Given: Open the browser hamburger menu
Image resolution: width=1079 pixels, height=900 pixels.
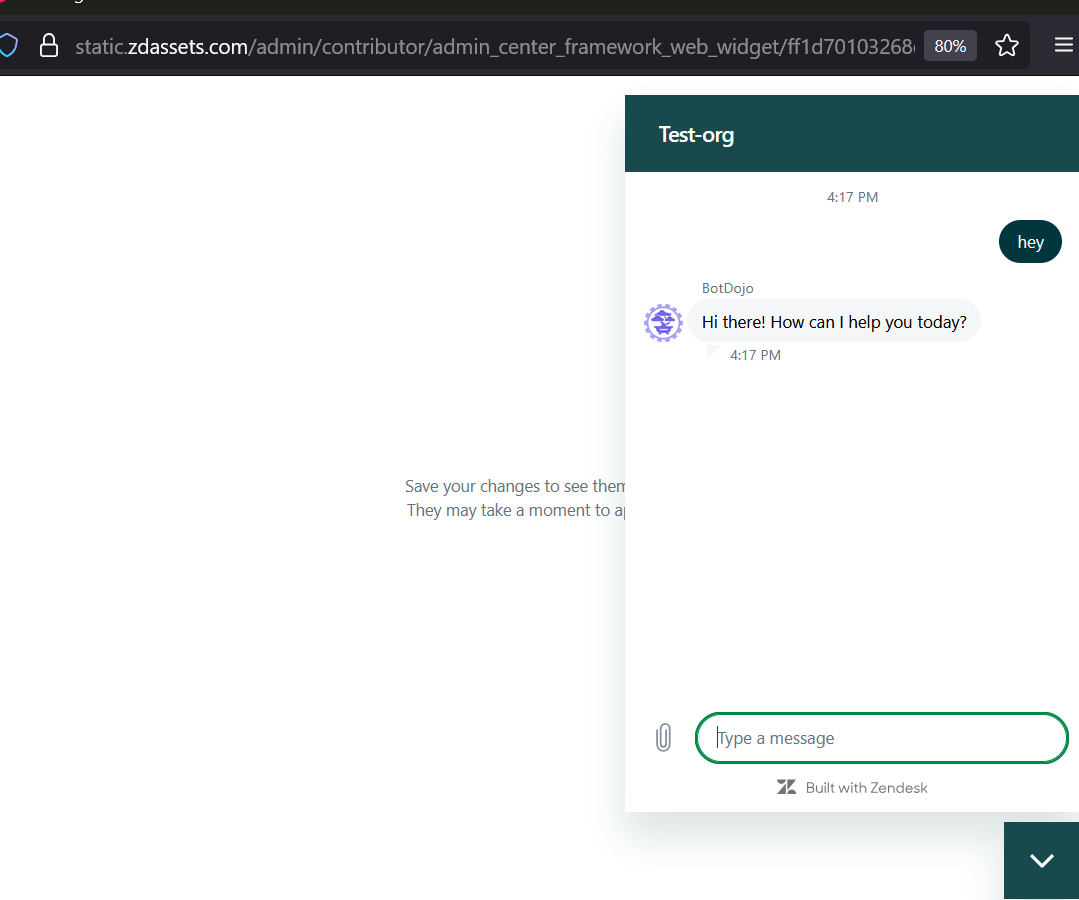Looking at the screenshot, I should tap(1063, 45).
